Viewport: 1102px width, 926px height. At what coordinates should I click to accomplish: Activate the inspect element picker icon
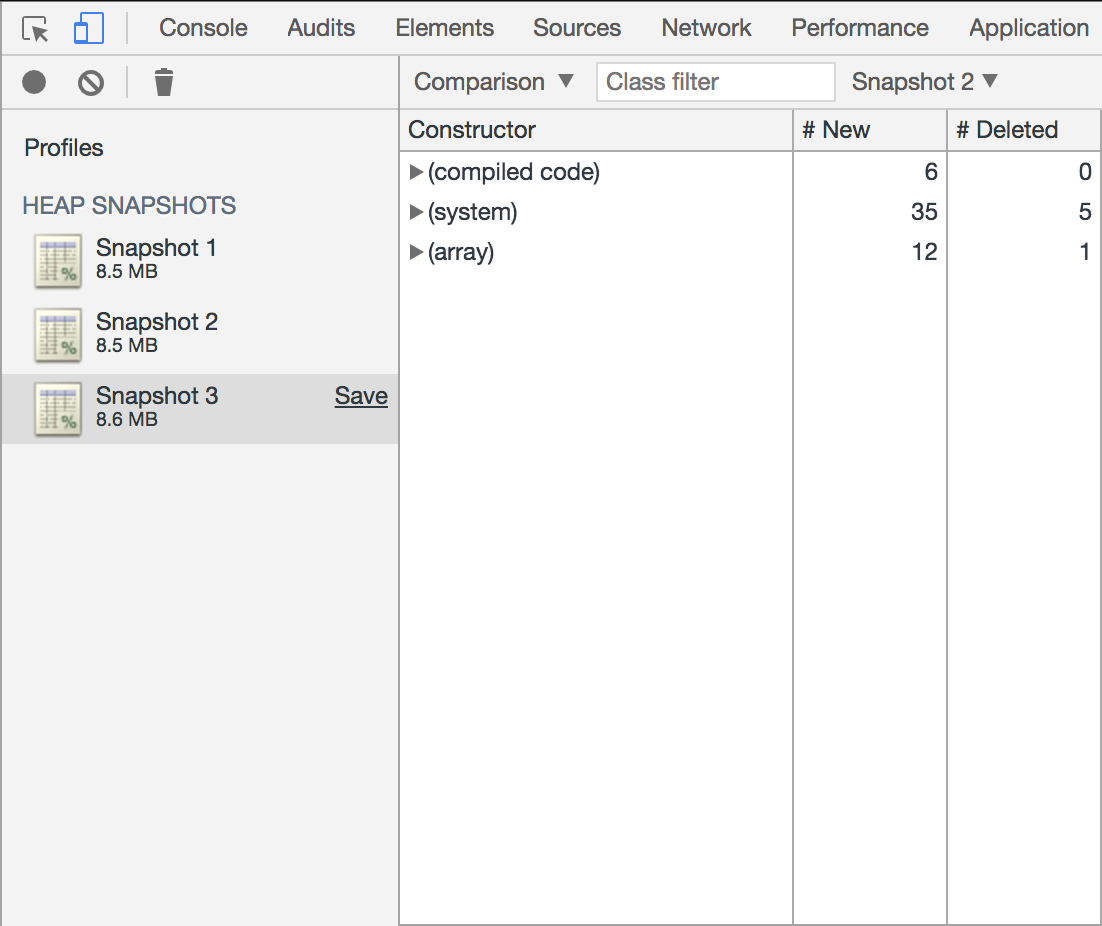[34, 29]
